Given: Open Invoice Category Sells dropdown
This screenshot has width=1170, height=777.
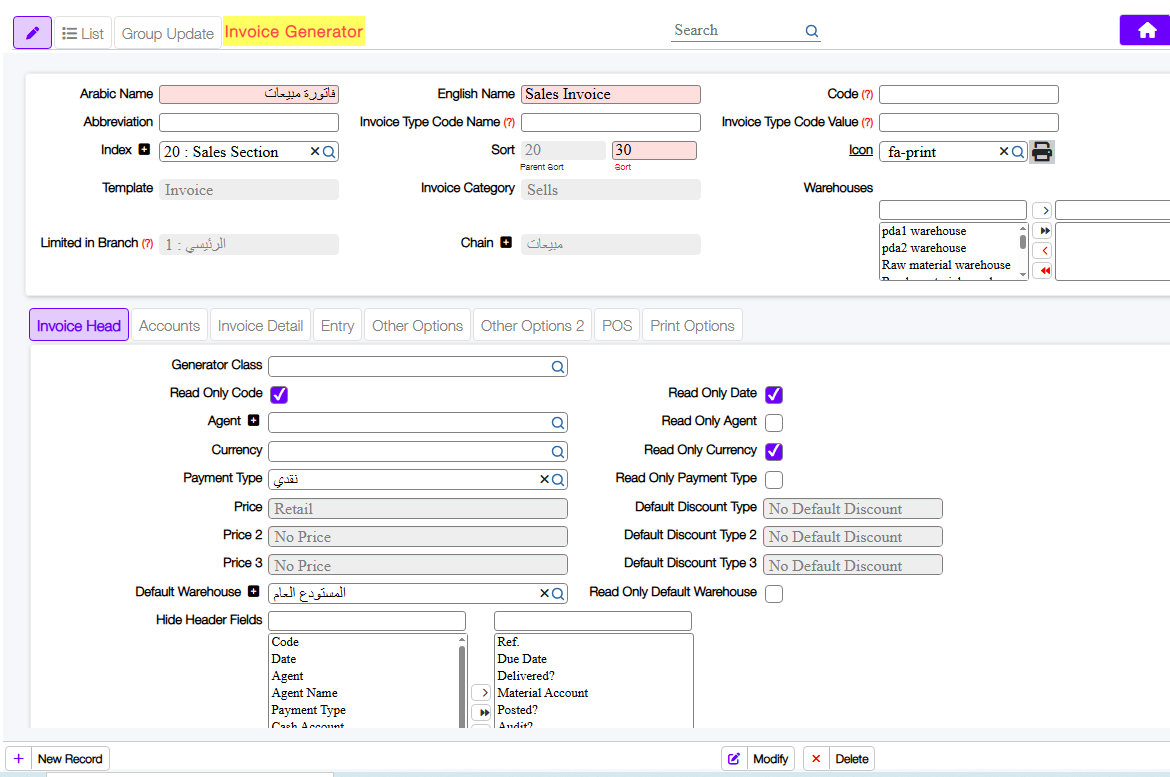Looking at the screenshot, I should click(611, 190).
